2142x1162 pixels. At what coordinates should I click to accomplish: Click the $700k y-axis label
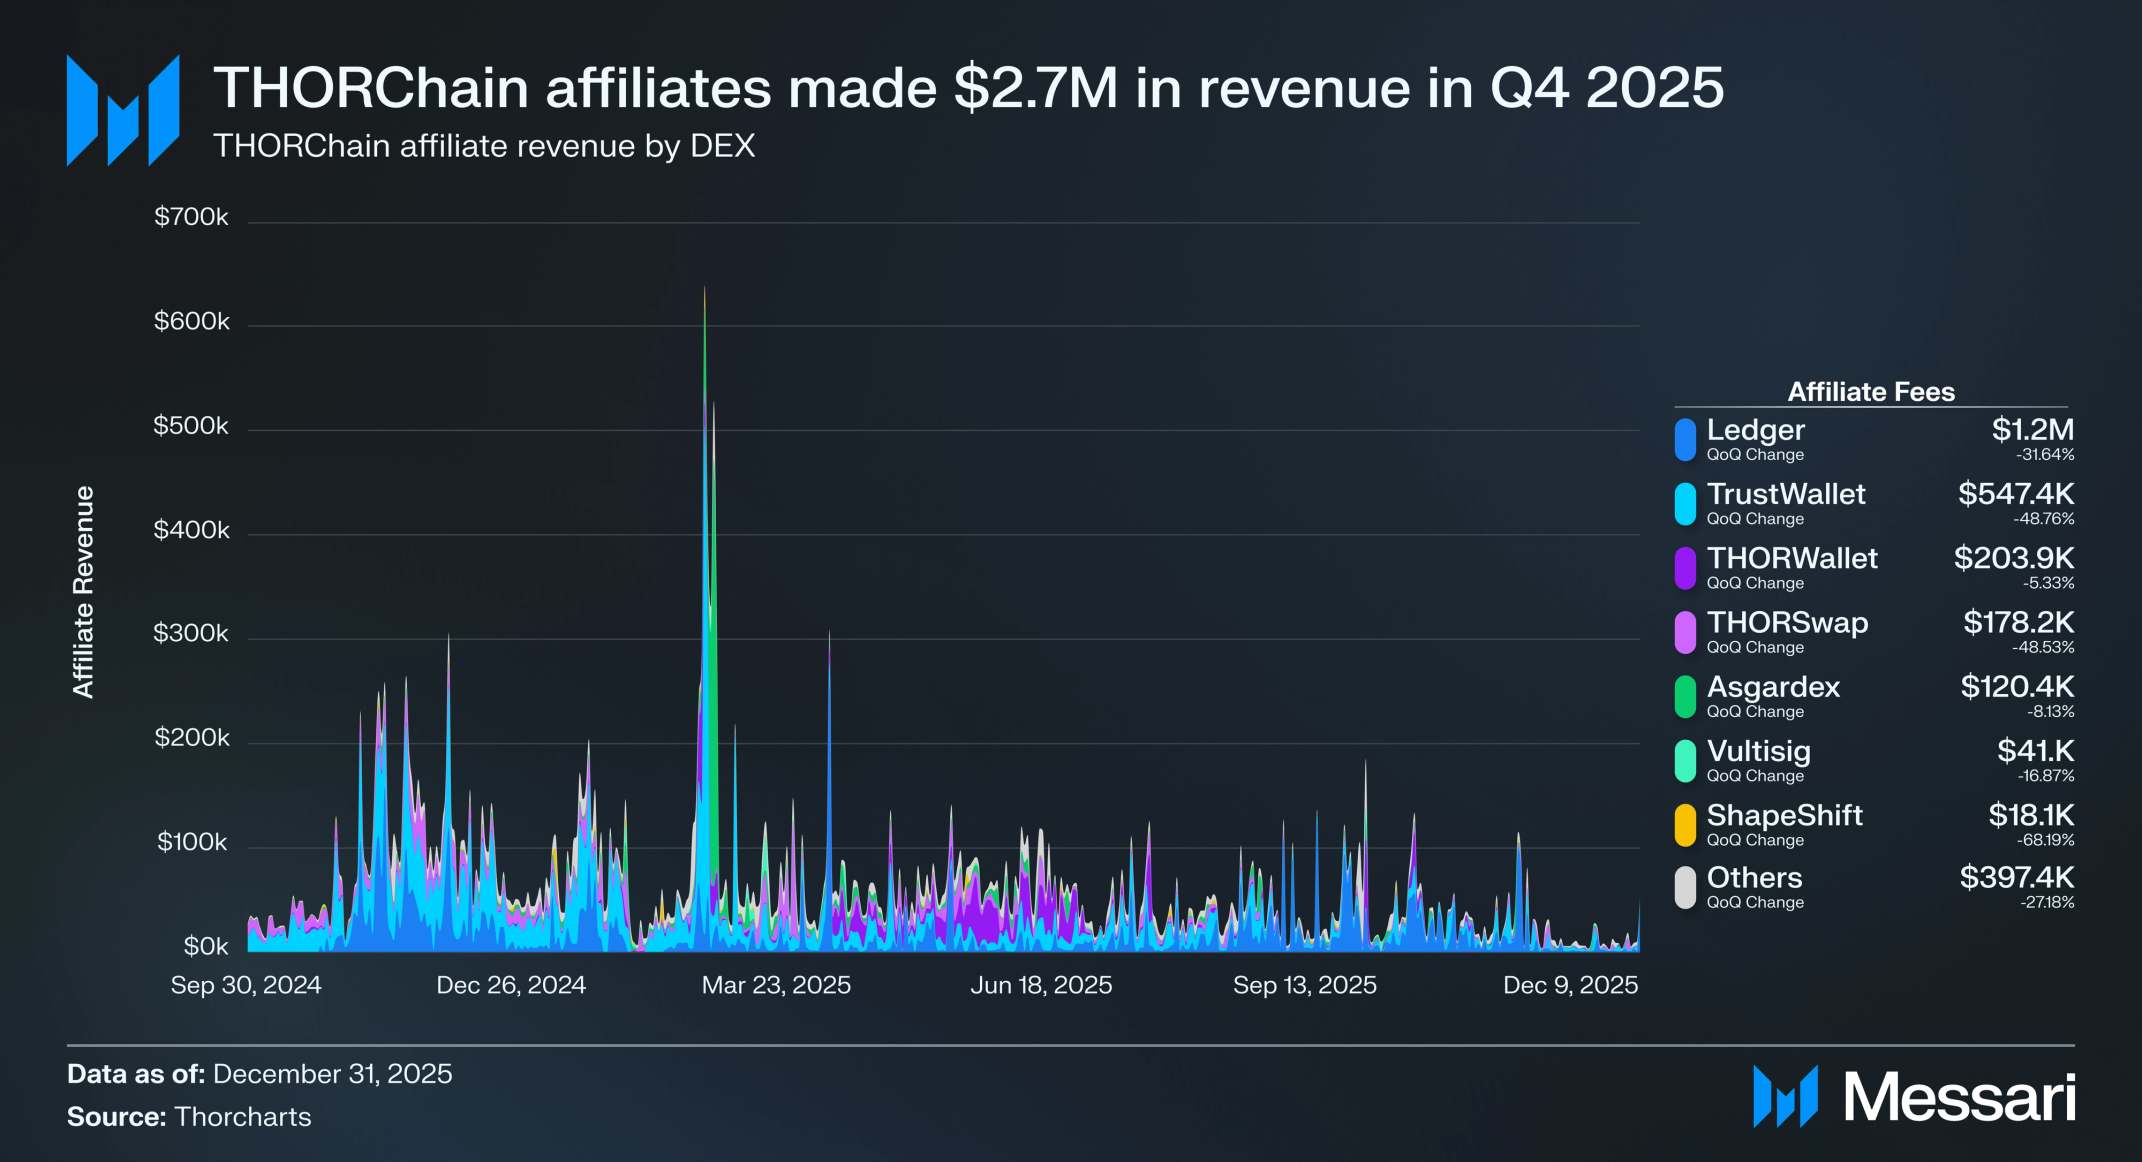191,217
